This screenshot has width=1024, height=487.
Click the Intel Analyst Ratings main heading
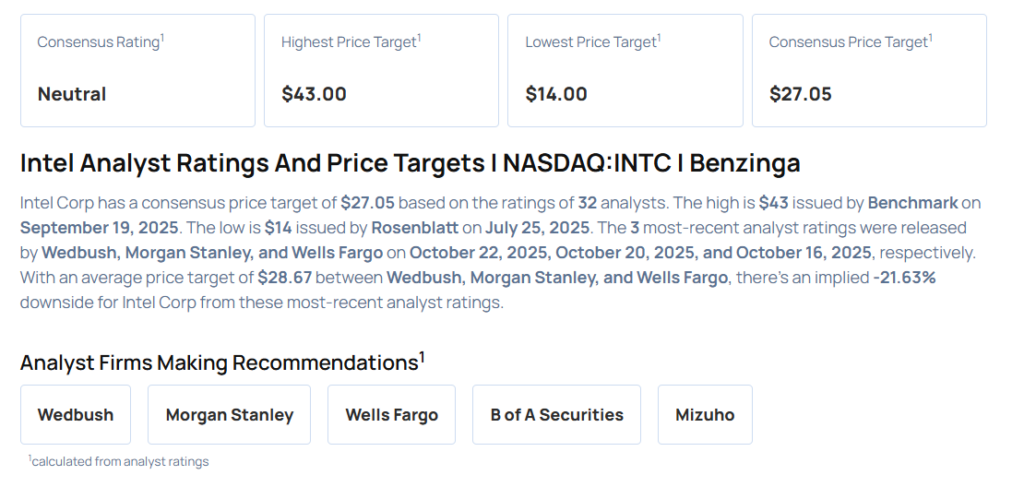[x=410, y=163]
